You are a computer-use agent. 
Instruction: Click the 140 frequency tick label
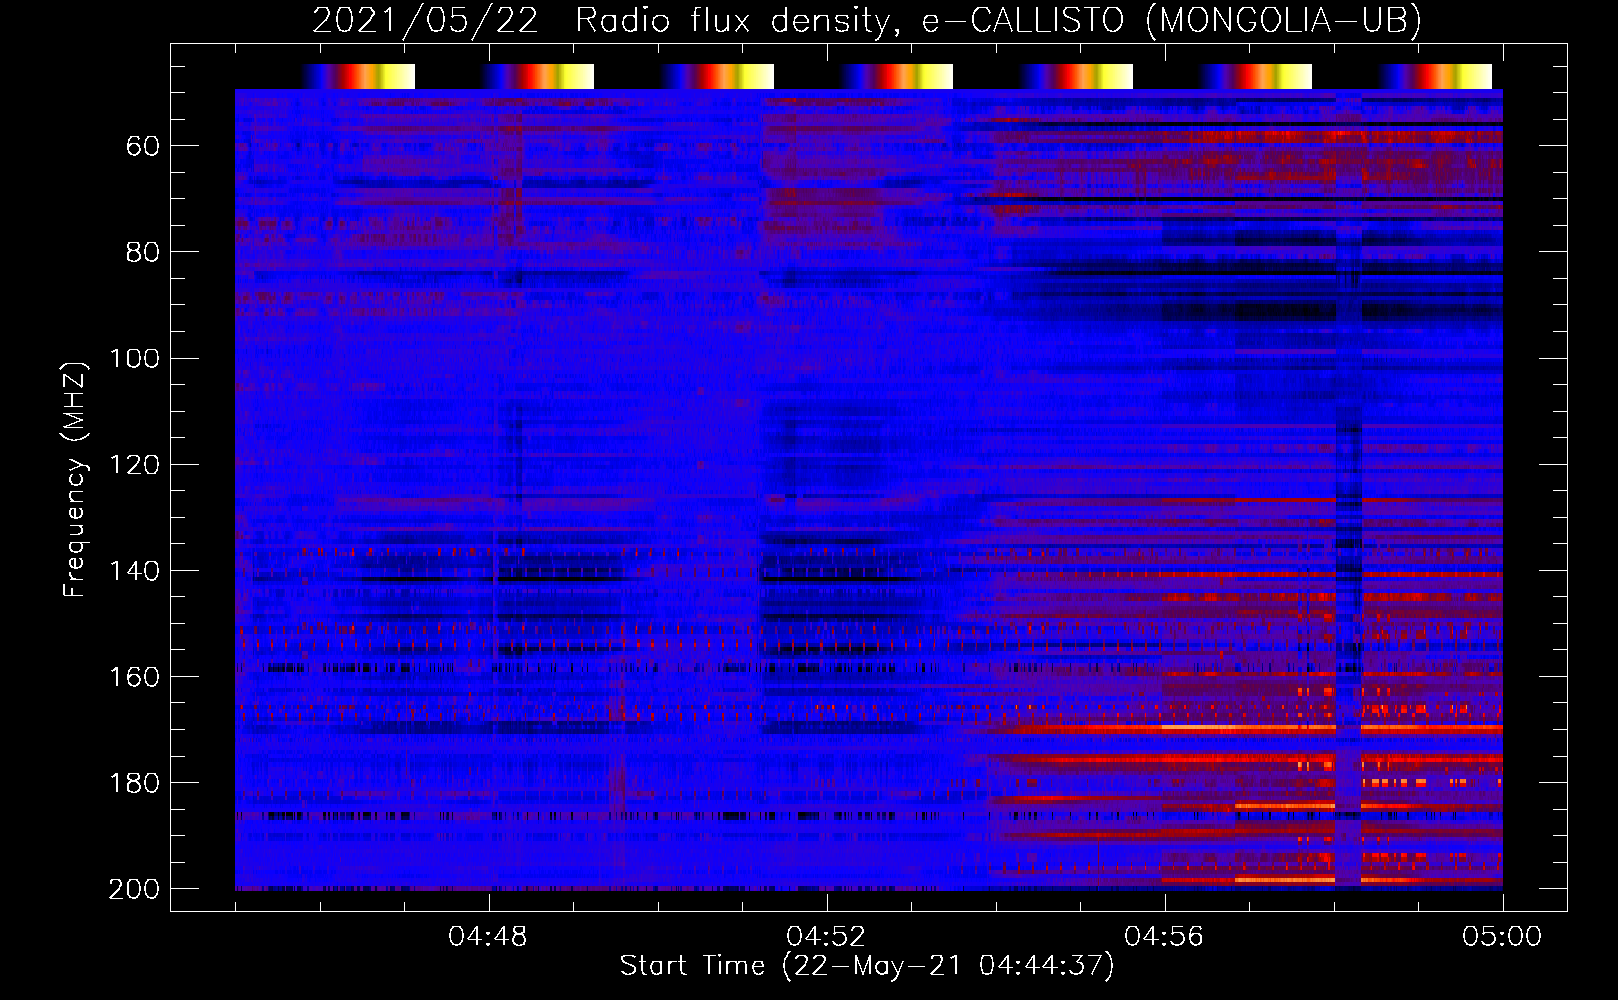click(135, 571)
